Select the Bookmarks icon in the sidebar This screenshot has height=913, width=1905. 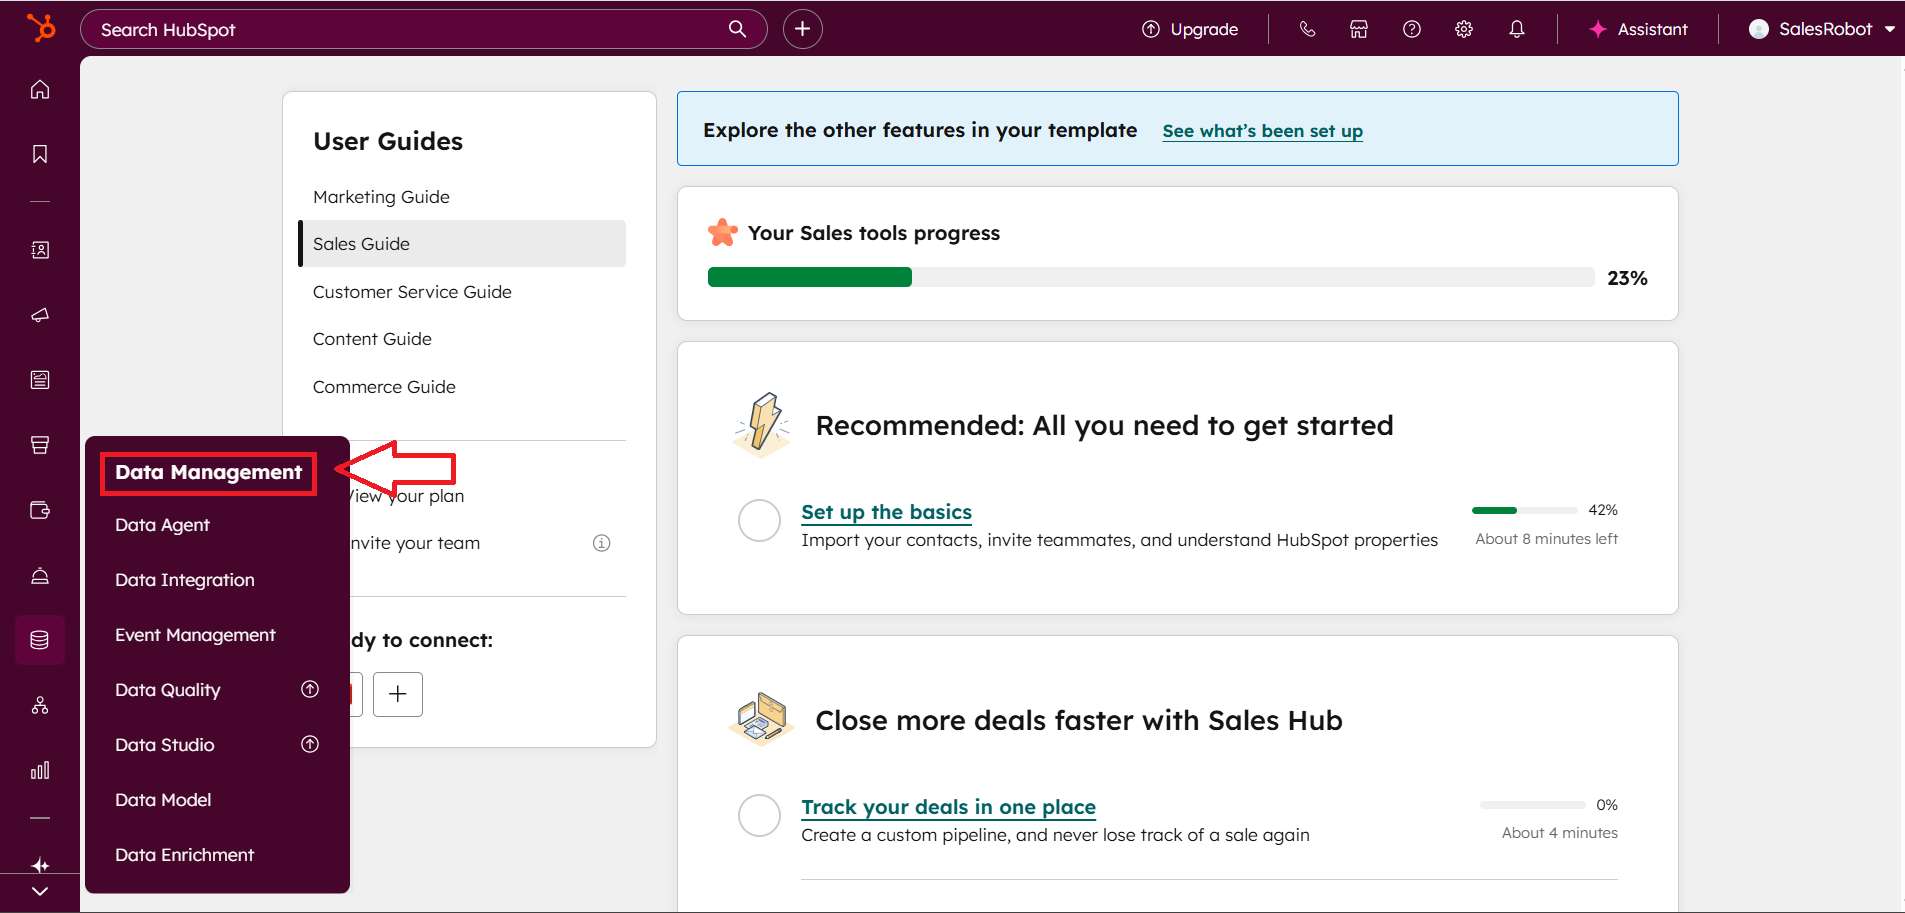[40, 154]
